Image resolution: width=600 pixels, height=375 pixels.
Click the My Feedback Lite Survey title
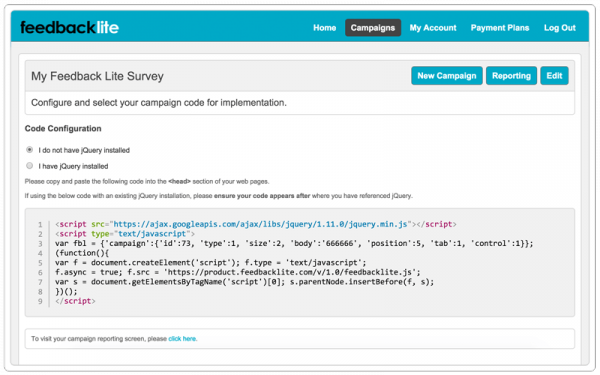pyautogui.click(x=97, y=76)
